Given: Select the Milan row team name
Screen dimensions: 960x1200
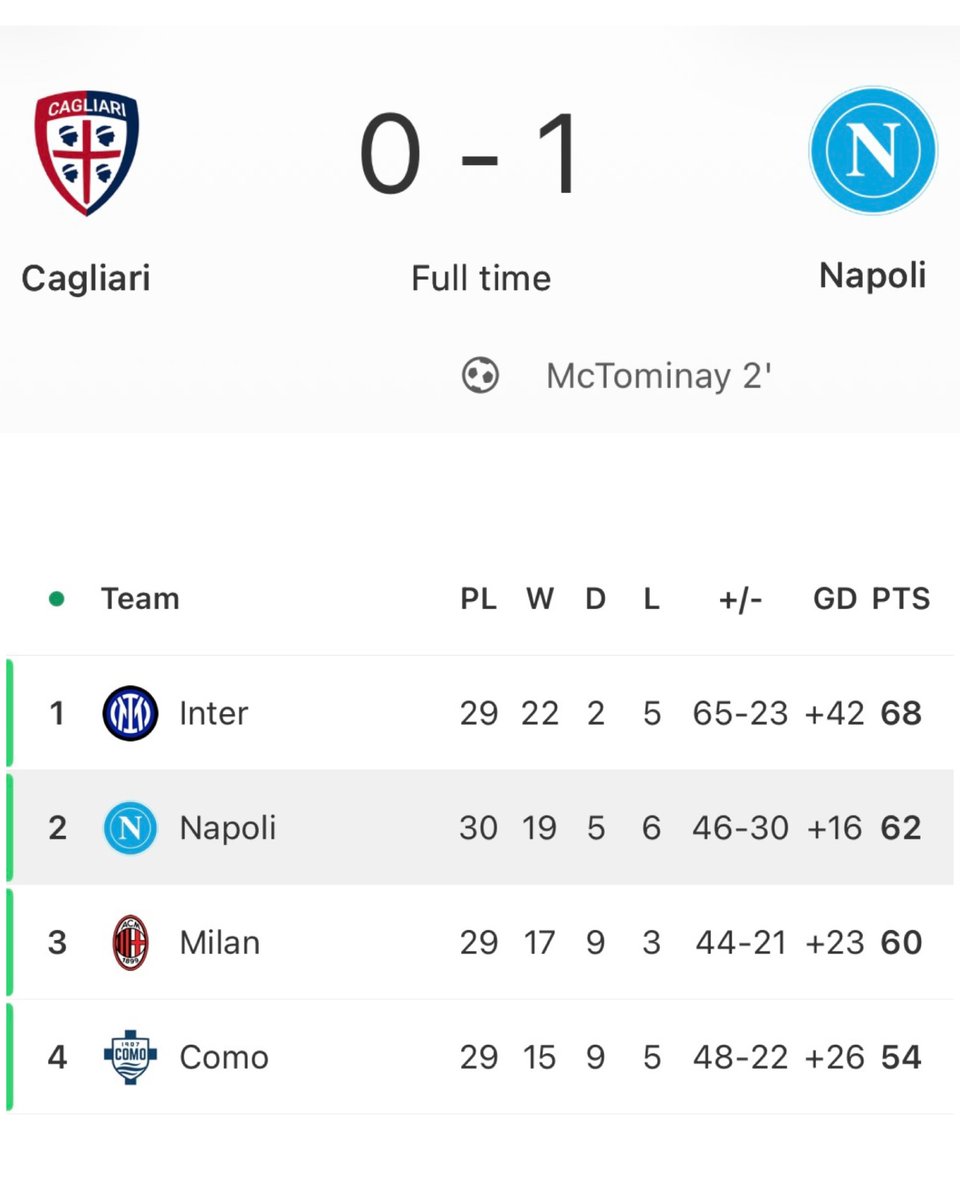Looking at the screenshot, I should pyautogui.click(x=220, y=942).
